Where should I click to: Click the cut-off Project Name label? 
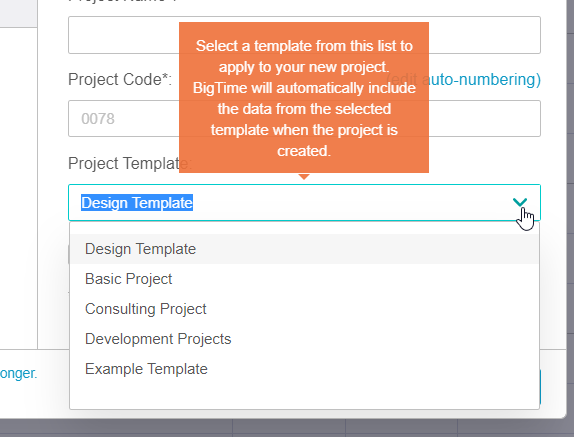pyautogui.click(x=123, y=1)
